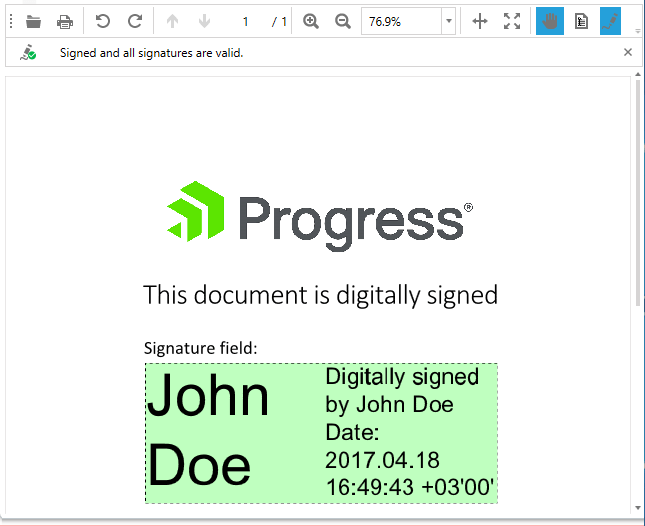This screenshot has width=645, height=526.
Task: Open toolbar overflow options arrow
Action: click(x=638, y=31)
